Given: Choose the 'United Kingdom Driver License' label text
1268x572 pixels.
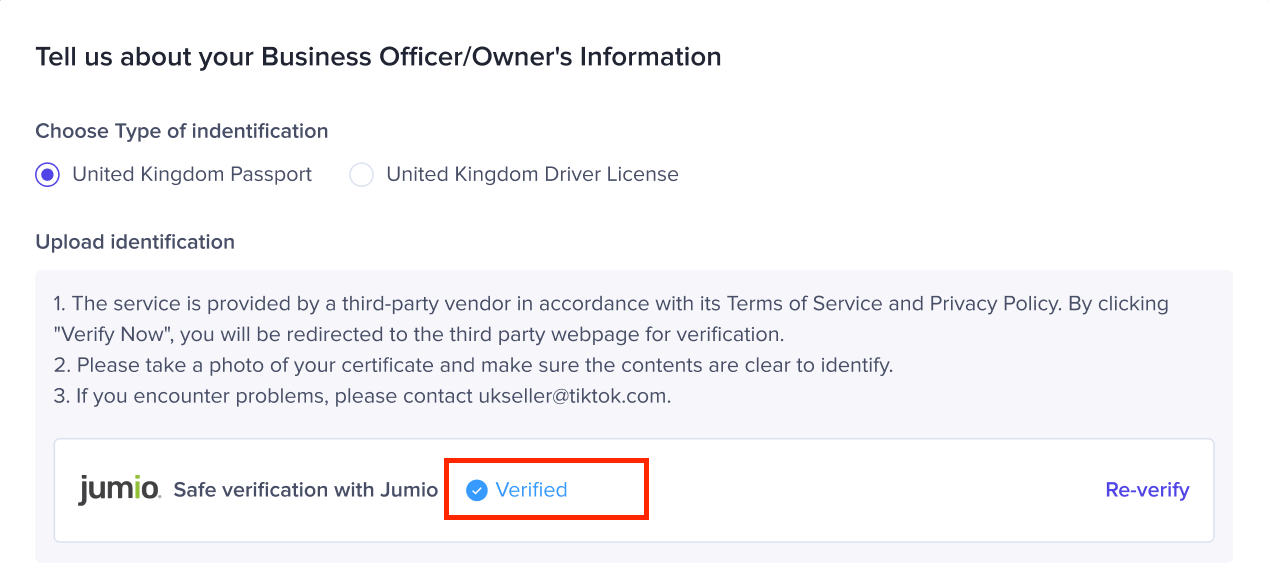Looking at the screenshot, I should click(x=532, y=175).
